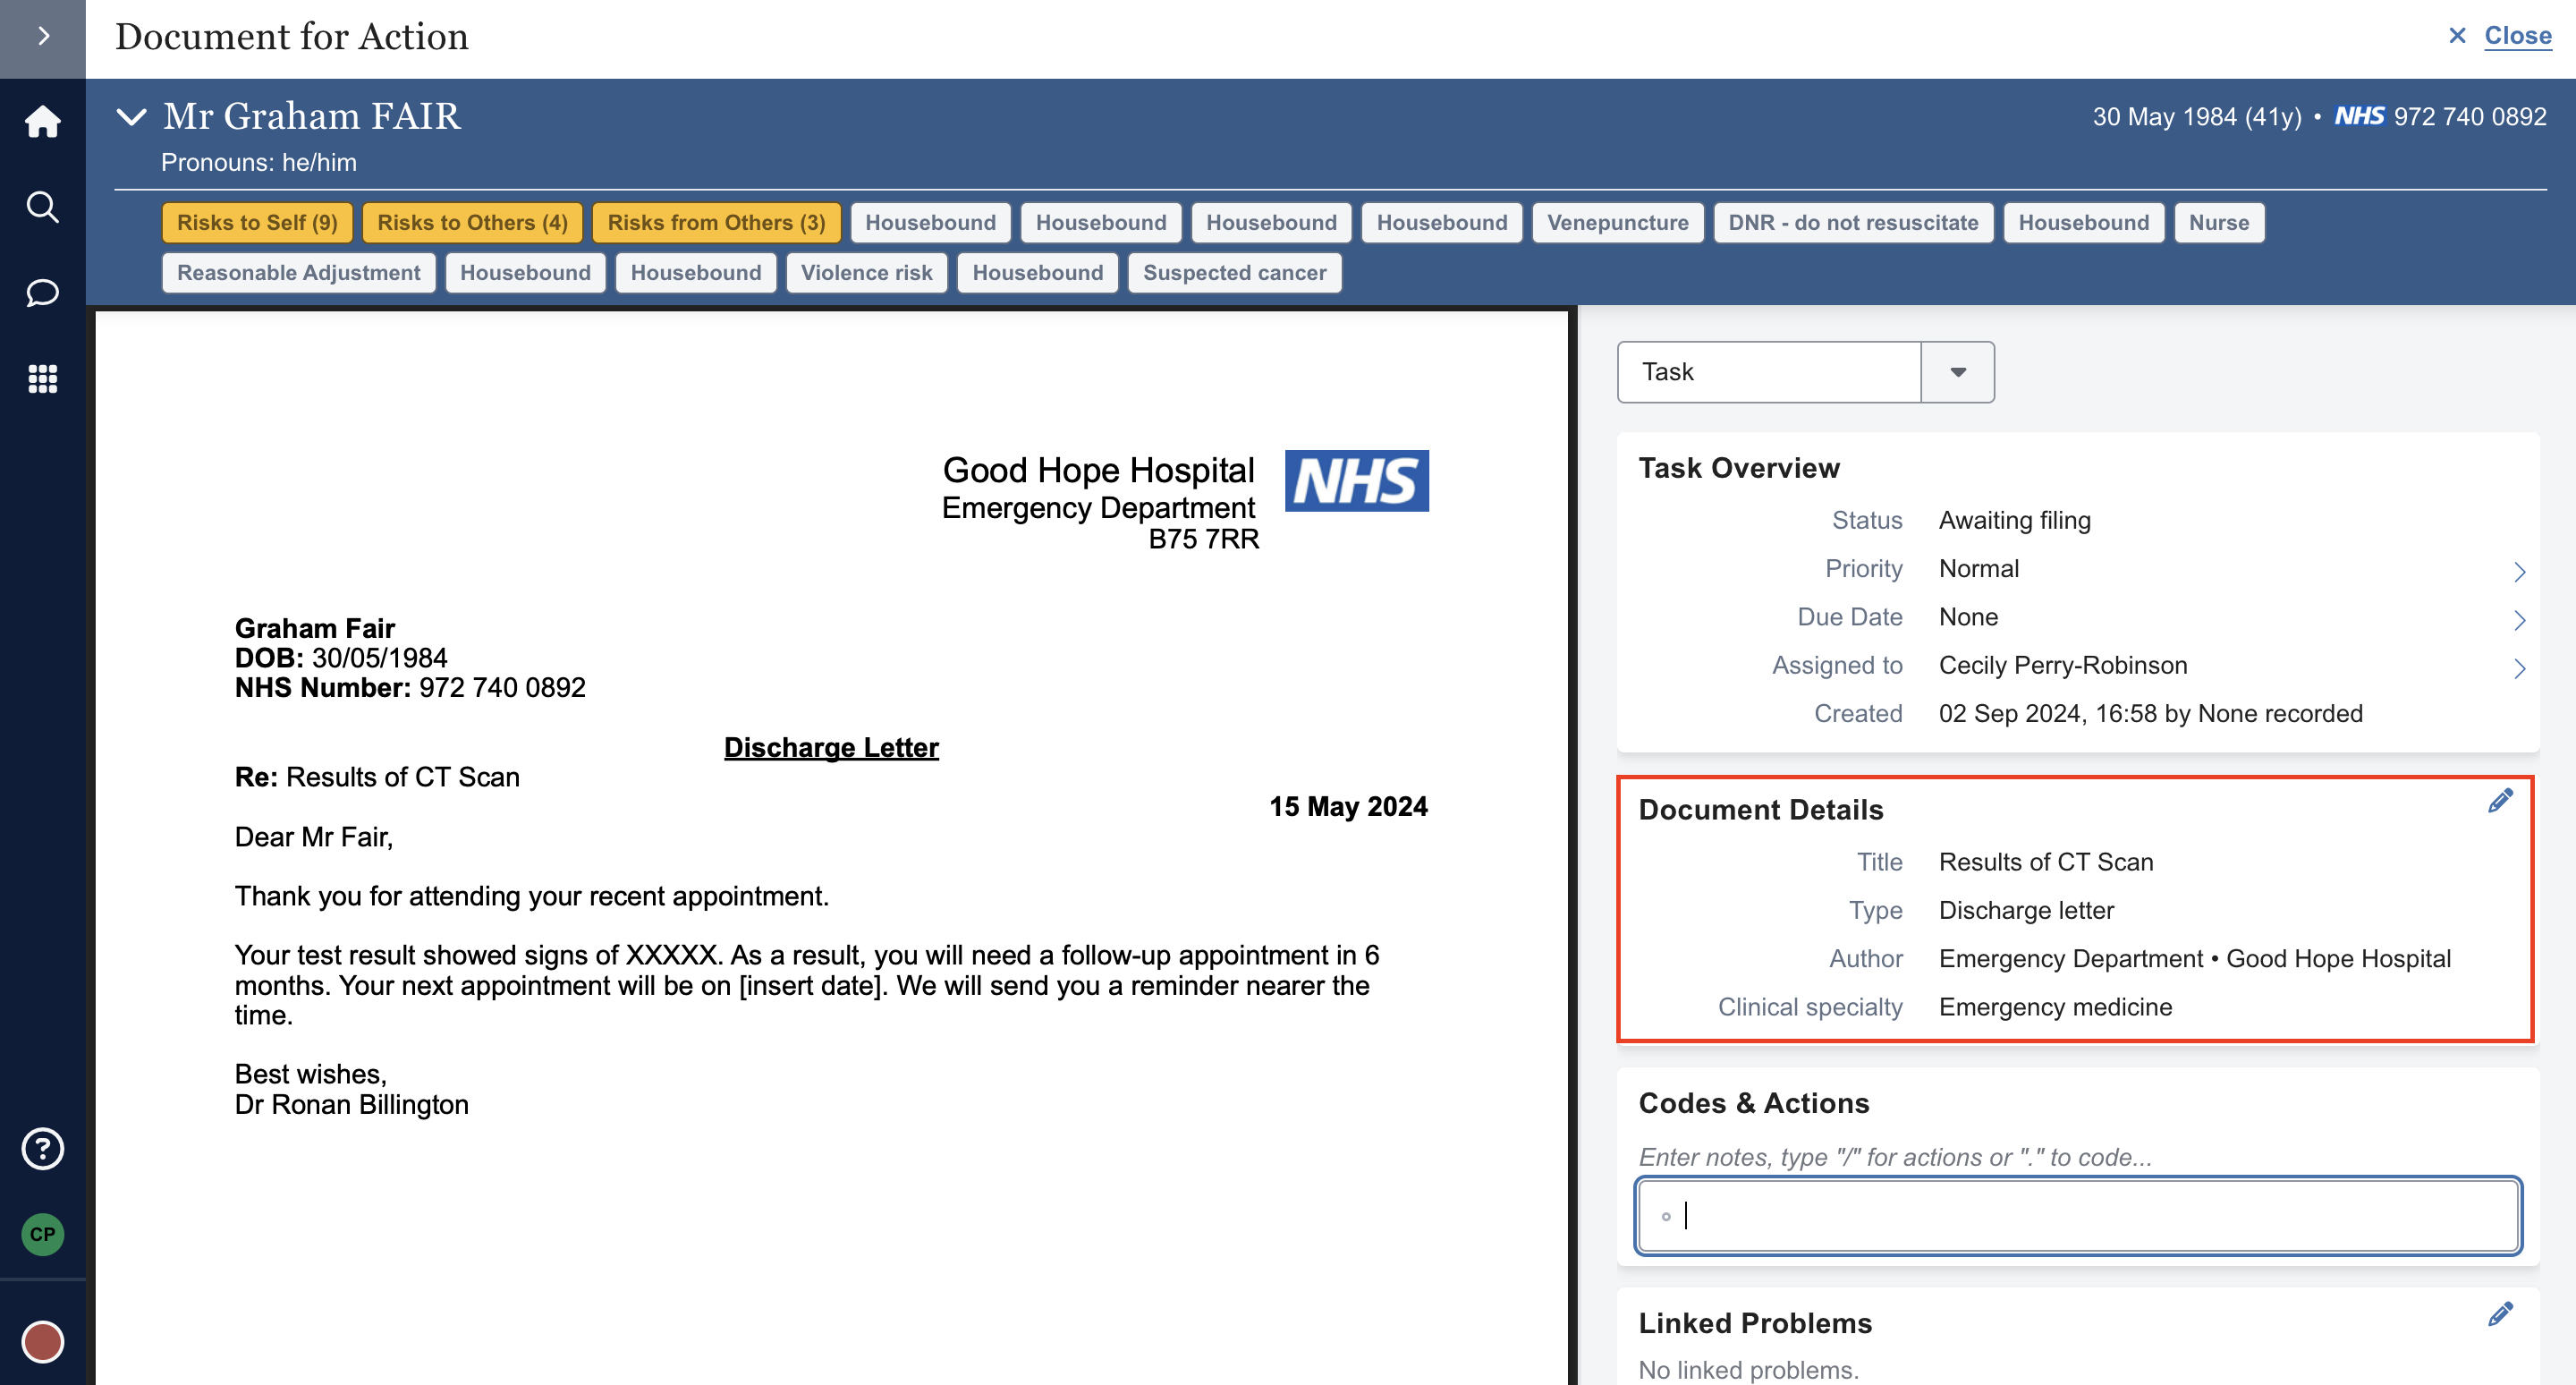Open the CP user avatar
Image resolution: width=2576 pixels, height=1385 pixels.
(42, 1234)
